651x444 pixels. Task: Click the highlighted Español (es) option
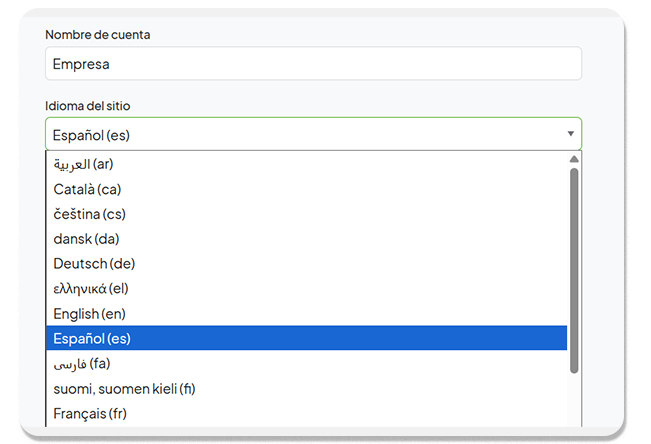point(92,339)
